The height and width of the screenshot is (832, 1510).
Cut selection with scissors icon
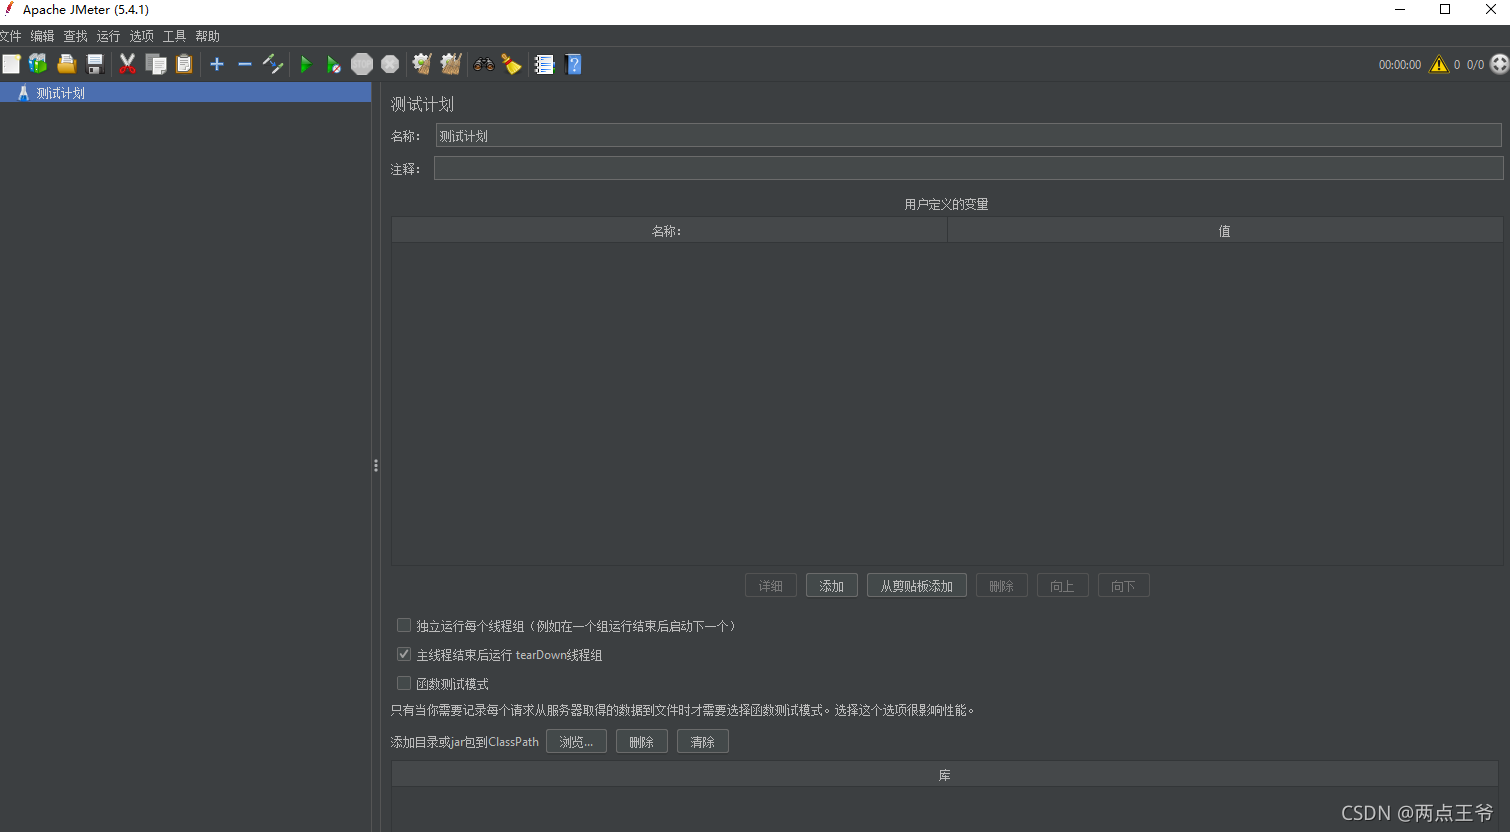click(127, 64)
